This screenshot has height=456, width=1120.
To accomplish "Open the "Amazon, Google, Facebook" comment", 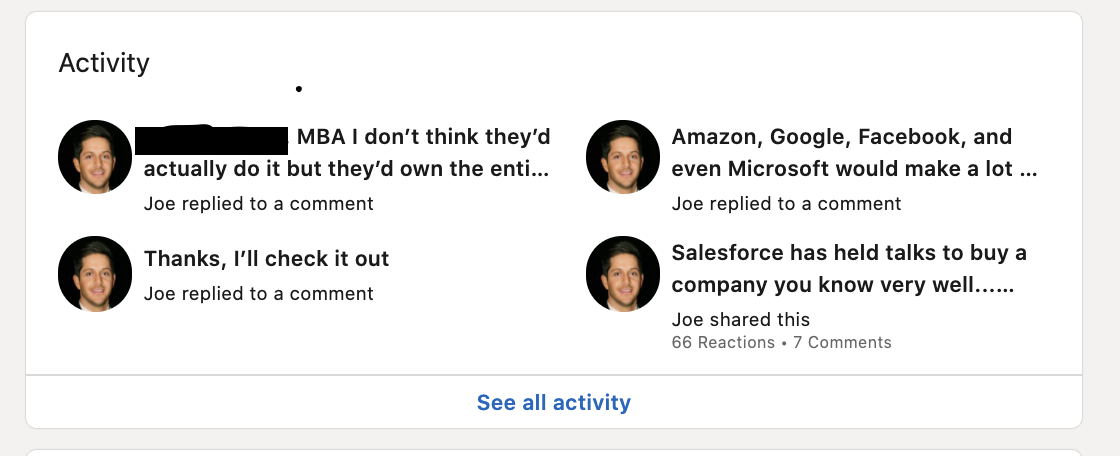I will 841,137.
